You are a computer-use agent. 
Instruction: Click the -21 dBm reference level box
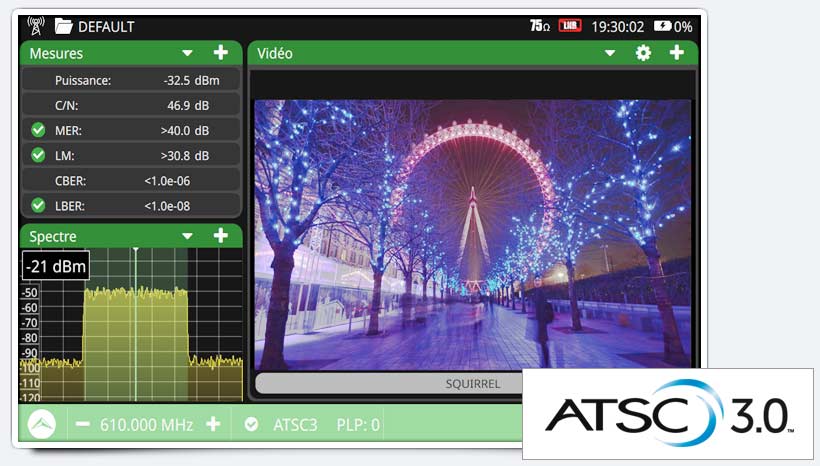[55, 266]
